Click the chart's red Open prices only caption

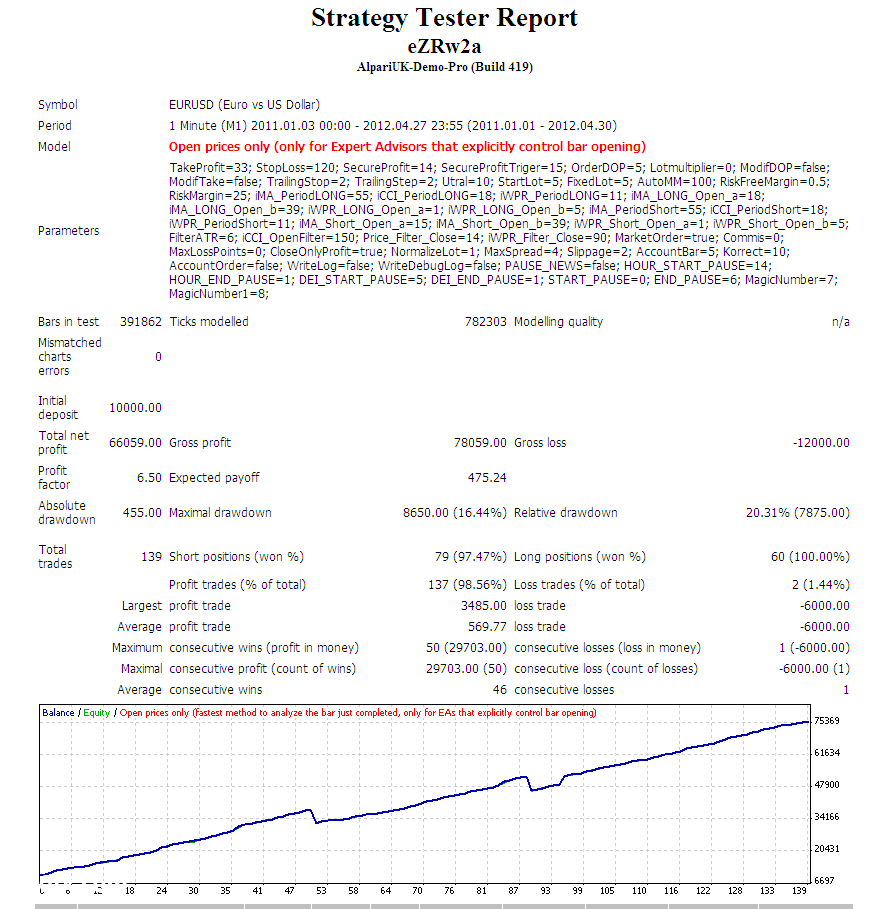(358, 713)
